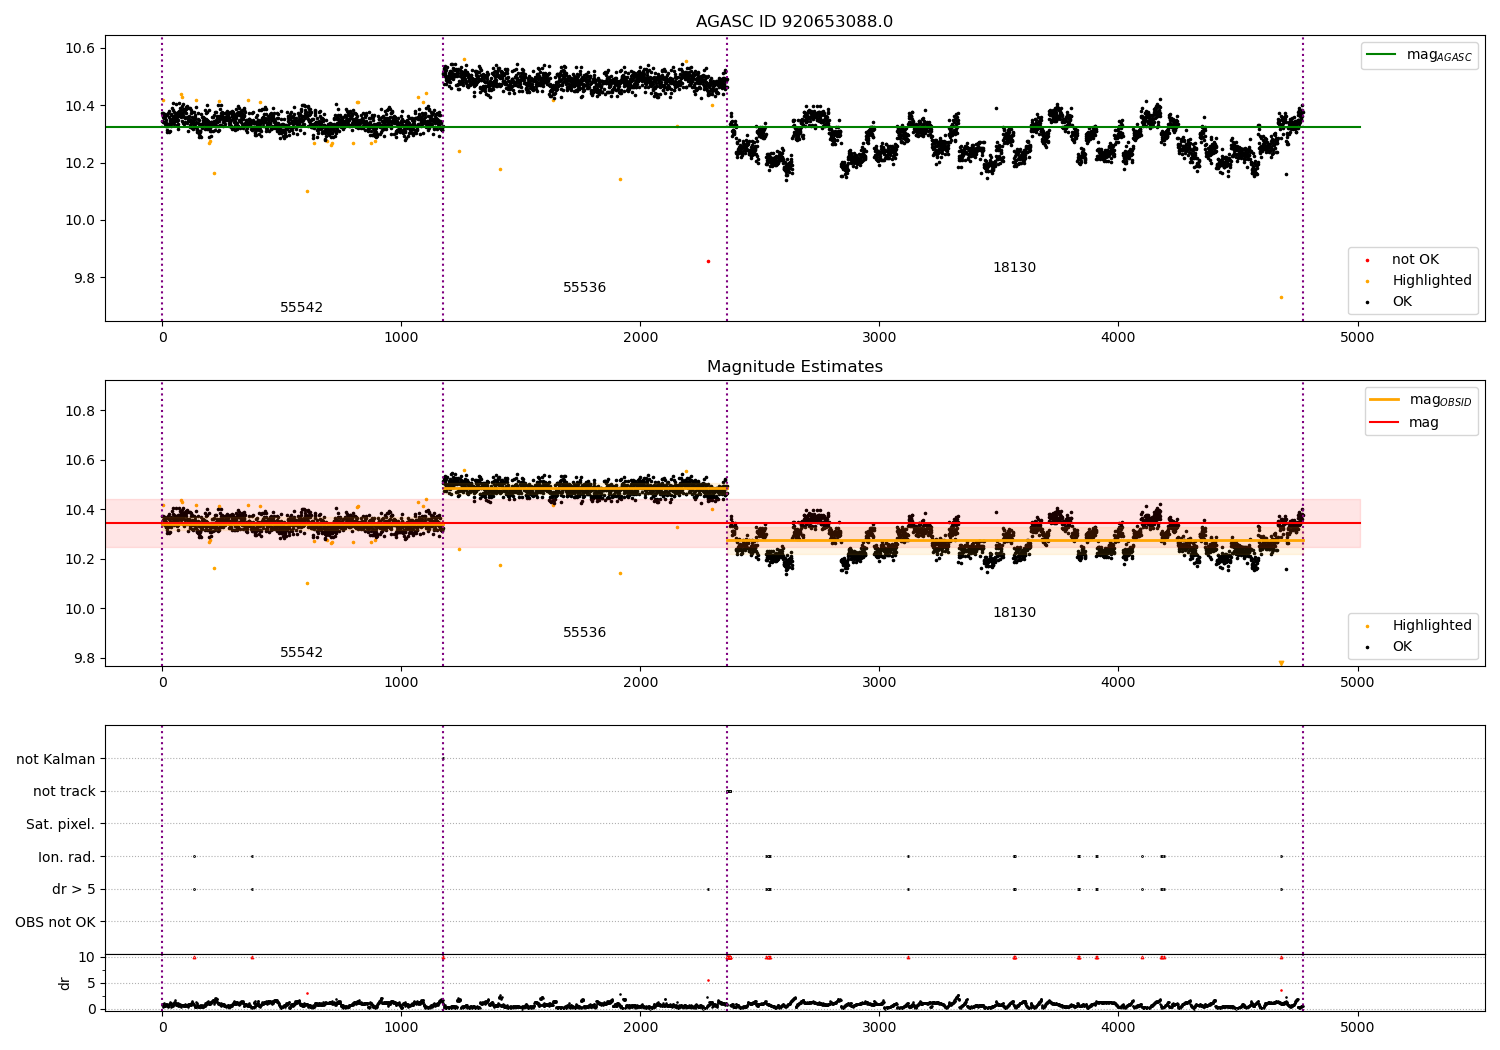Image resolution: width=1500 pixels, height=1050 pixels.
Task: Click the 'not Kalman' row label
Action: click(56, 760)
